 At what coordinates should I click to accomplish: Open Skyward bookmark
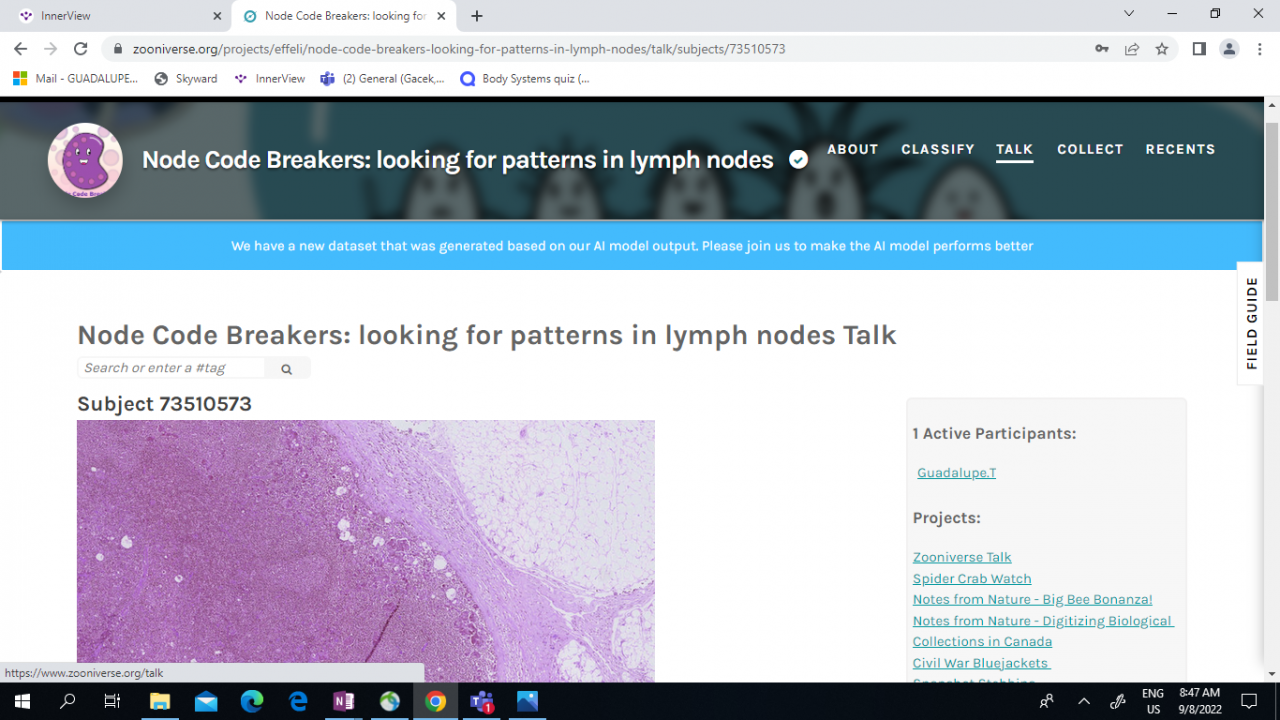pyautogui.click(x=186, y=79)
